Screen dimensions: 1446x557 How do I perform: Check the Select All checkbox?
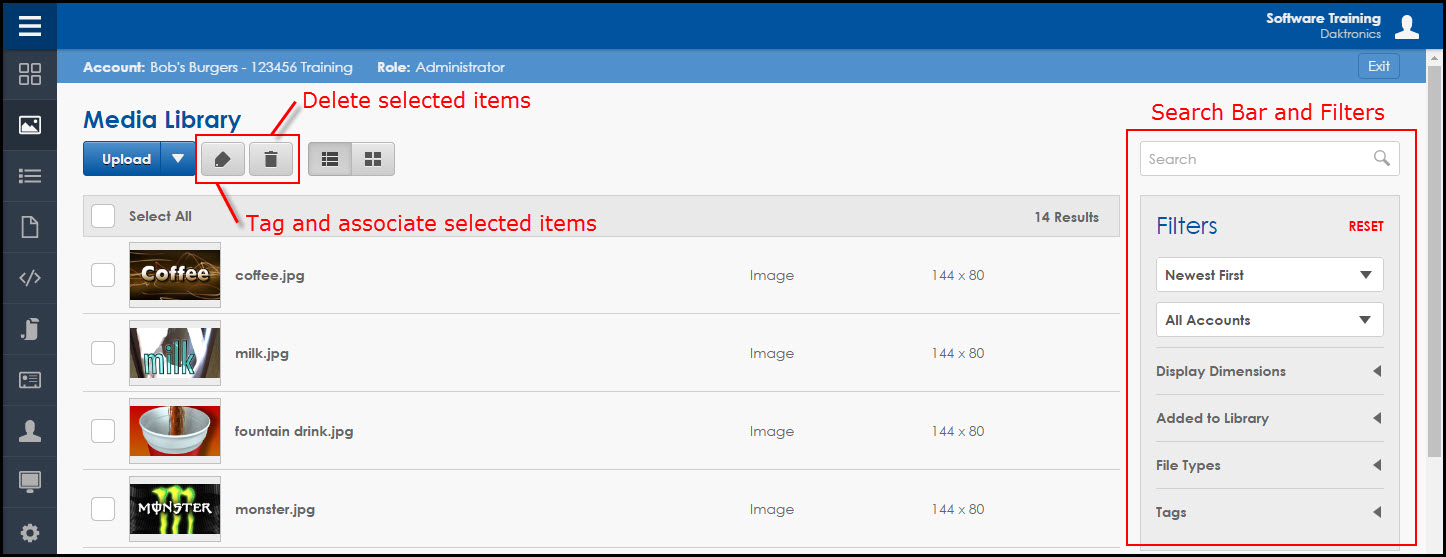[x=103, y=216]
